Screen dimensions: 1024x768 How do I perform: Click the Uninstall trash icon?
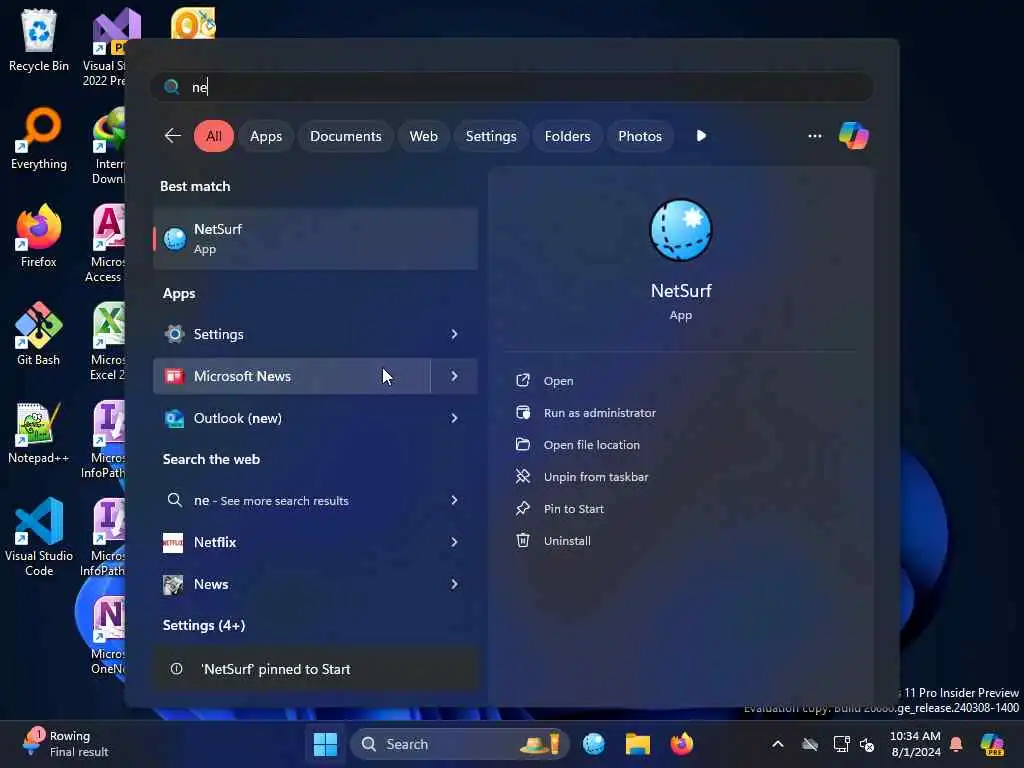pyautogui.click(x=523, y=540)
